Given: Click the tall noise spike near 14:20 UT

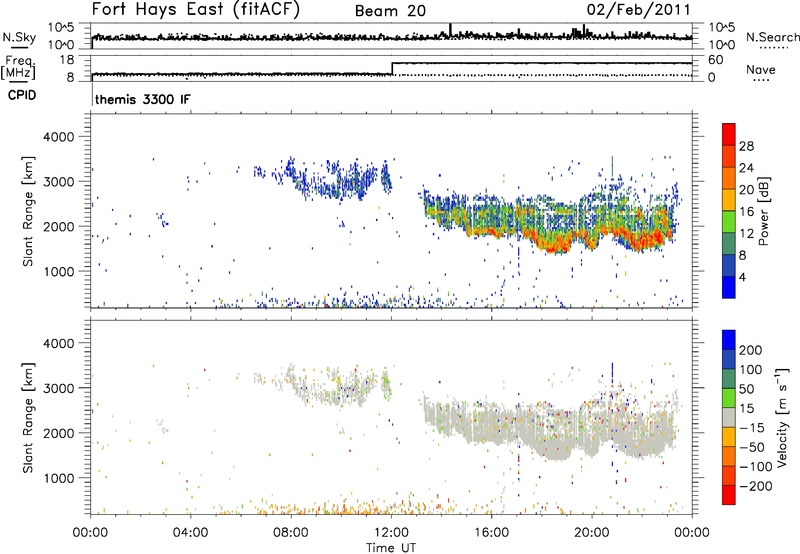Looking at the screenshot, I should click(x=450, y=30).
